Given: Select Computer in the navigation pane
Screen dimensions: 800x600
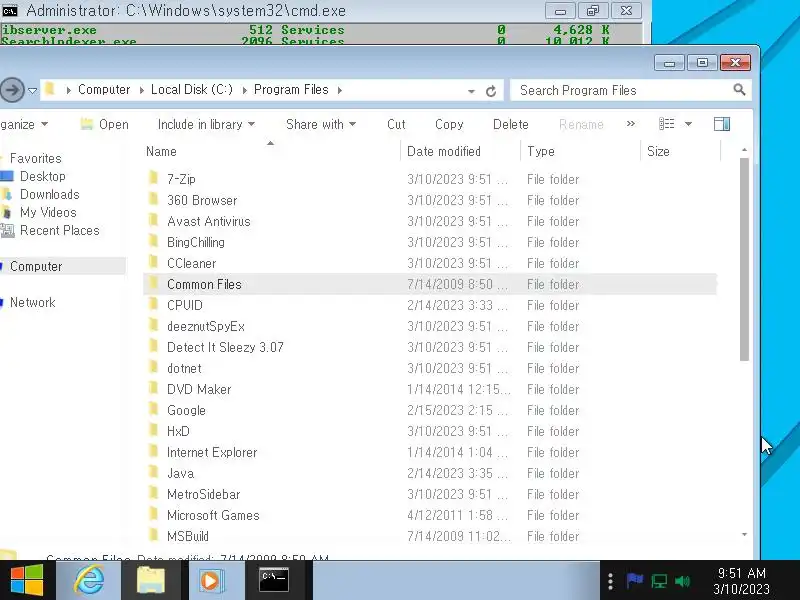Looking at the screenshot, I should (x=36, y=266).
